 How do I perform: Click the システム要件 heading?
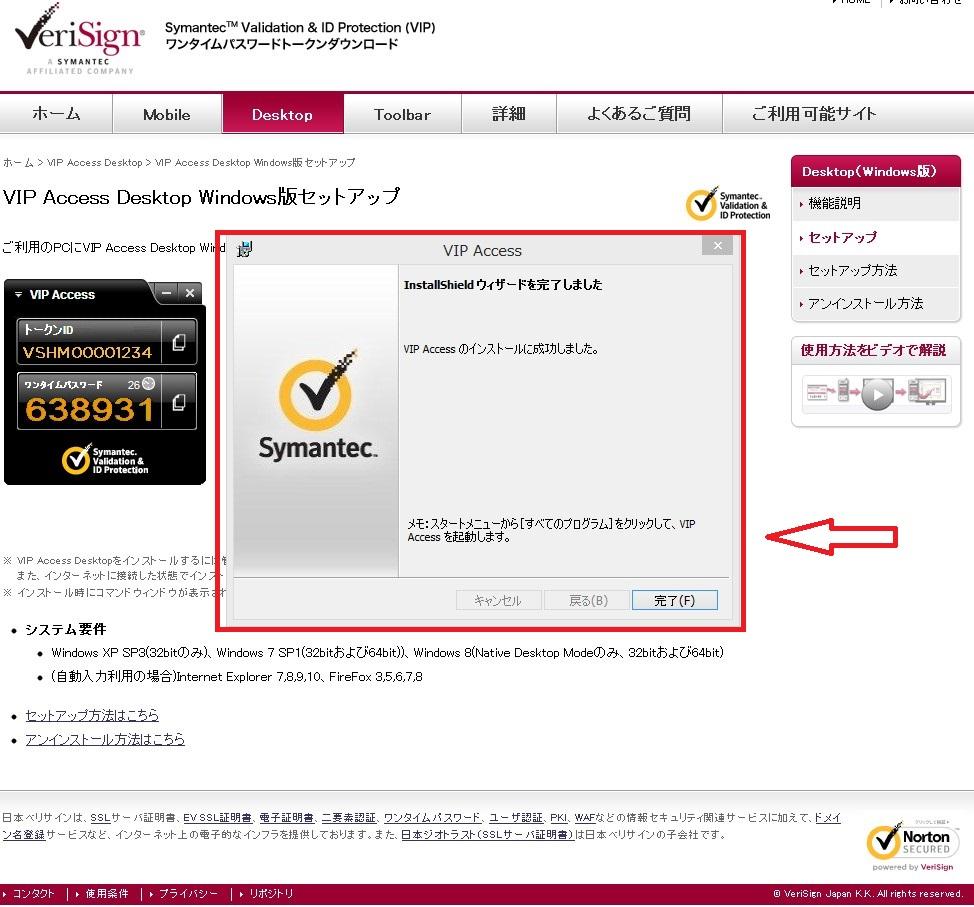click(x=65, y=629)
